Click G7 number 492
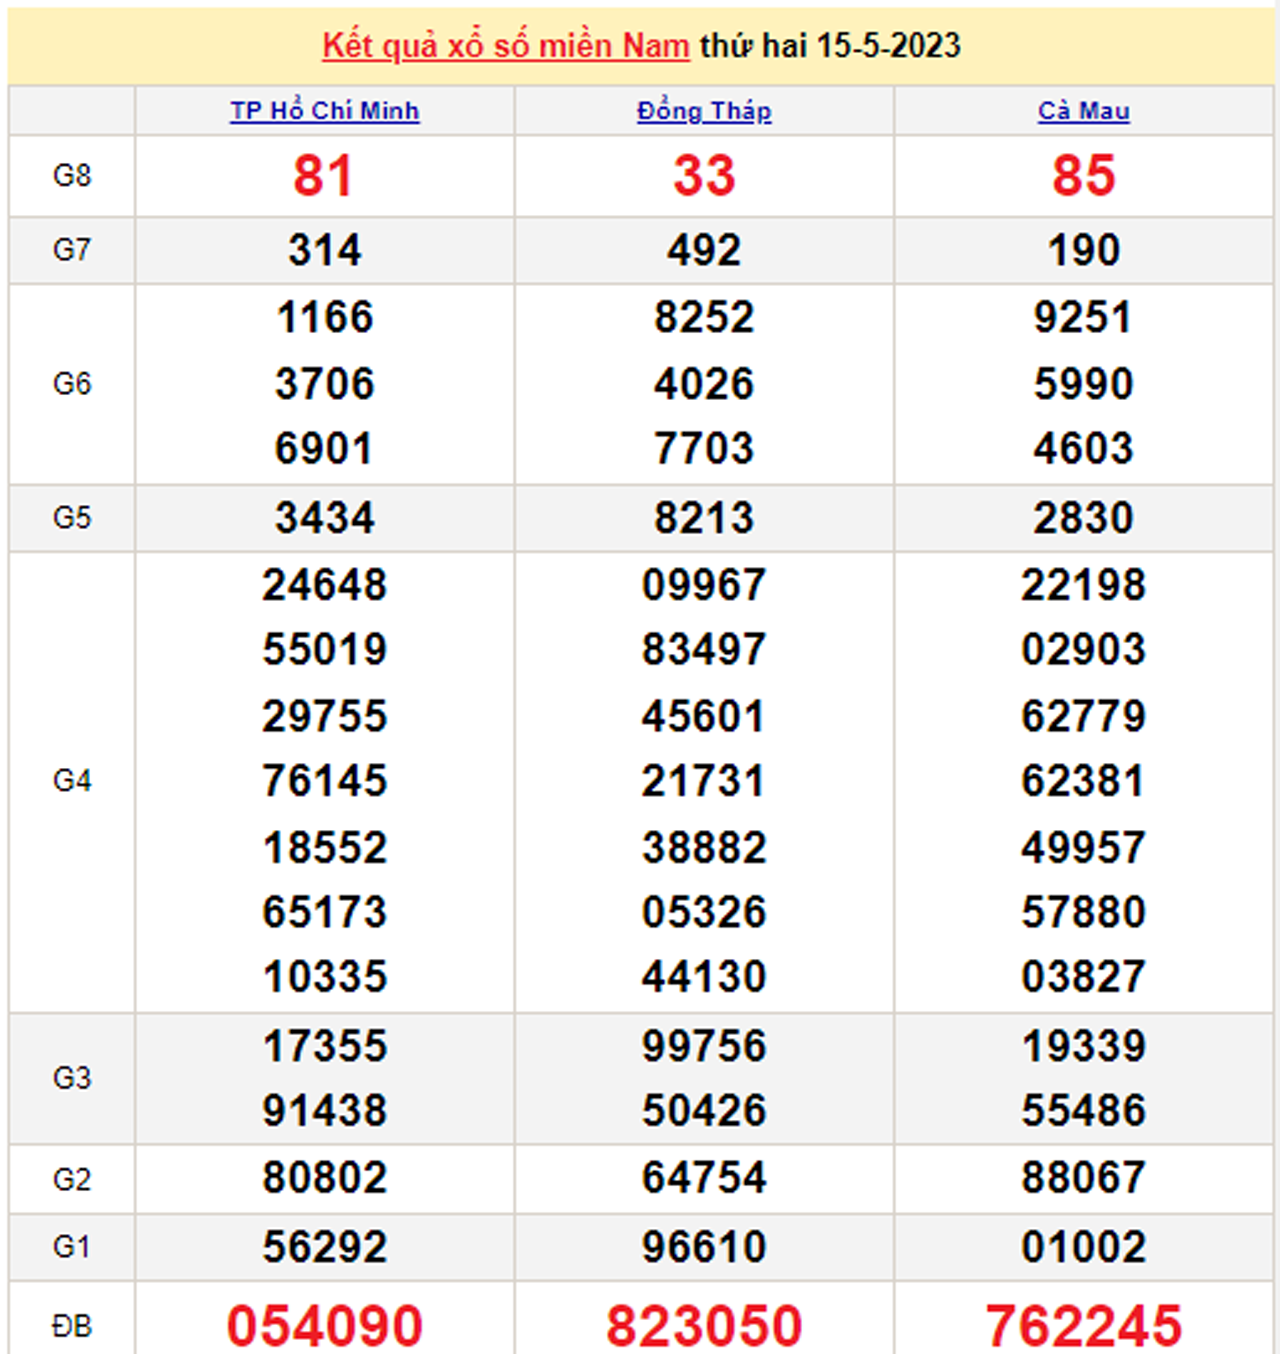This screenshot has width=1280, height=1354. click(704, 250)
